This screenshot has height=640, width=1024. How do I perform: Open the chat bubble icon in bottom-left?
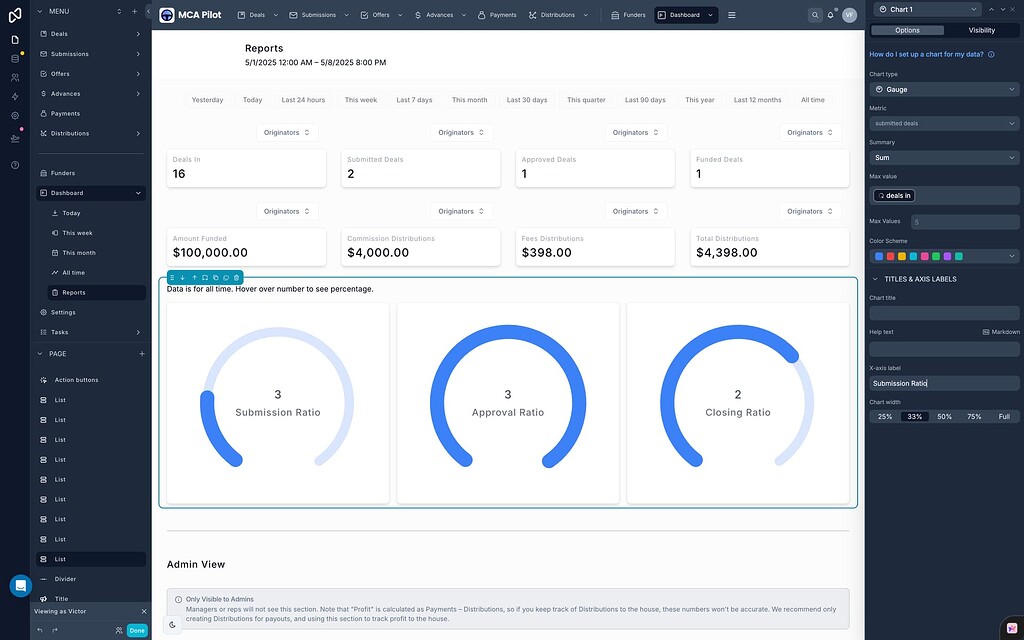(x=20, y=585)
